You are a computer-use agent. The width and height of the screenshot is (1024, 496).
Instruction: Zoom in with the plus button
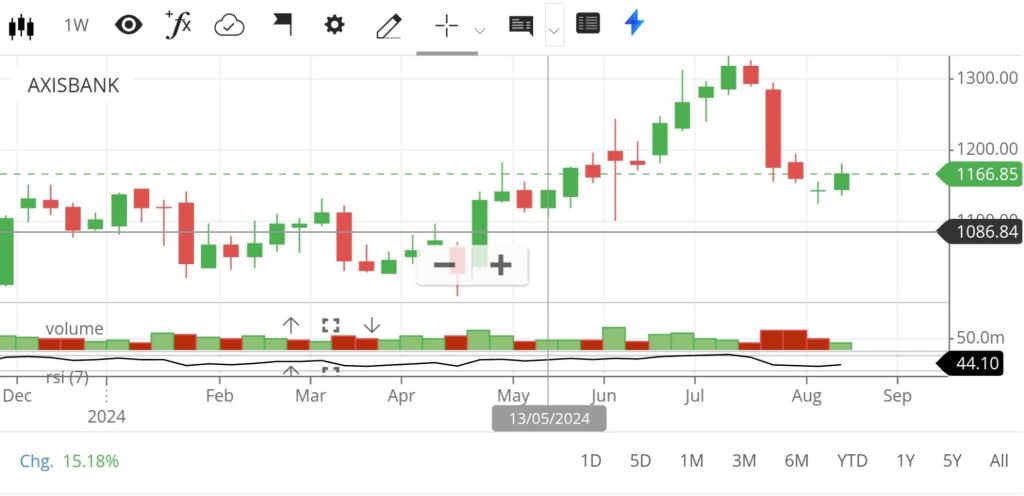[500, 265]
